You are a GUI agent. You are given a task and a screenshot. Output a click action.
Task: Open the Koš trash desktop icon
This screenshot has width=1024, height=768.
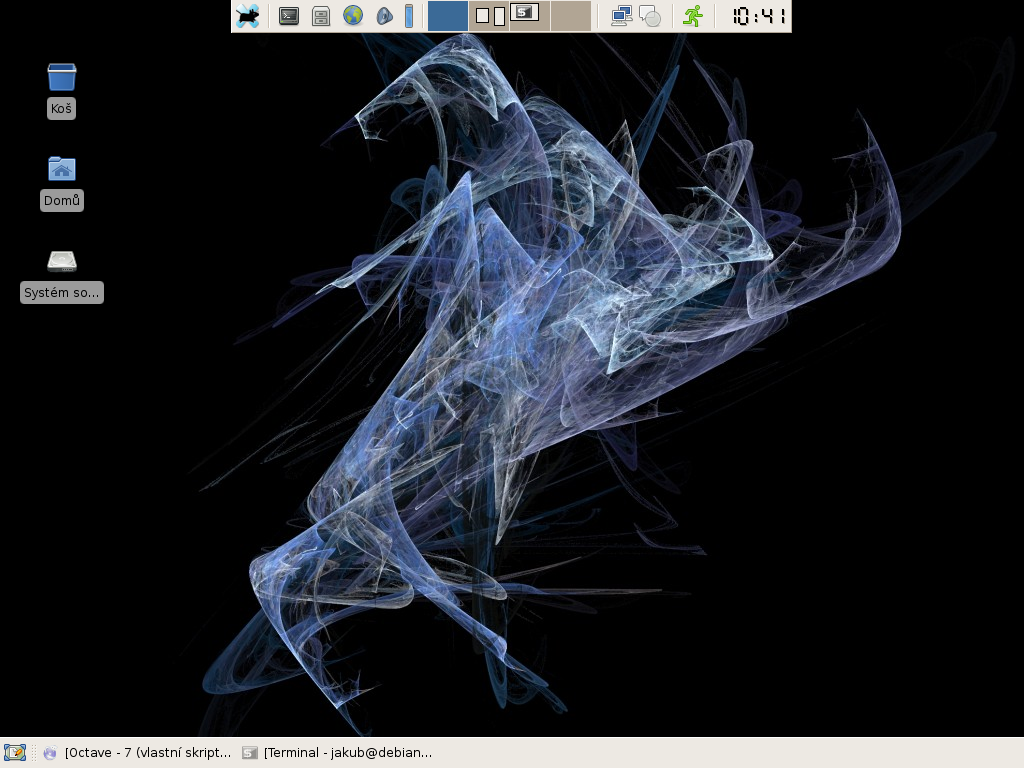tap(61, 78)
